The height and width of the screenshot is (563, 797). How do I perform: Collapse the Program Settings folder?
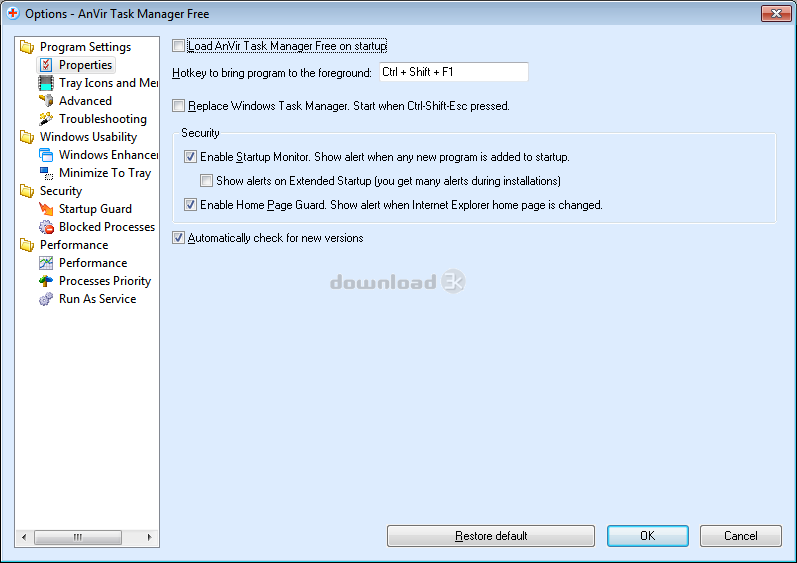[x=26, y=47]
